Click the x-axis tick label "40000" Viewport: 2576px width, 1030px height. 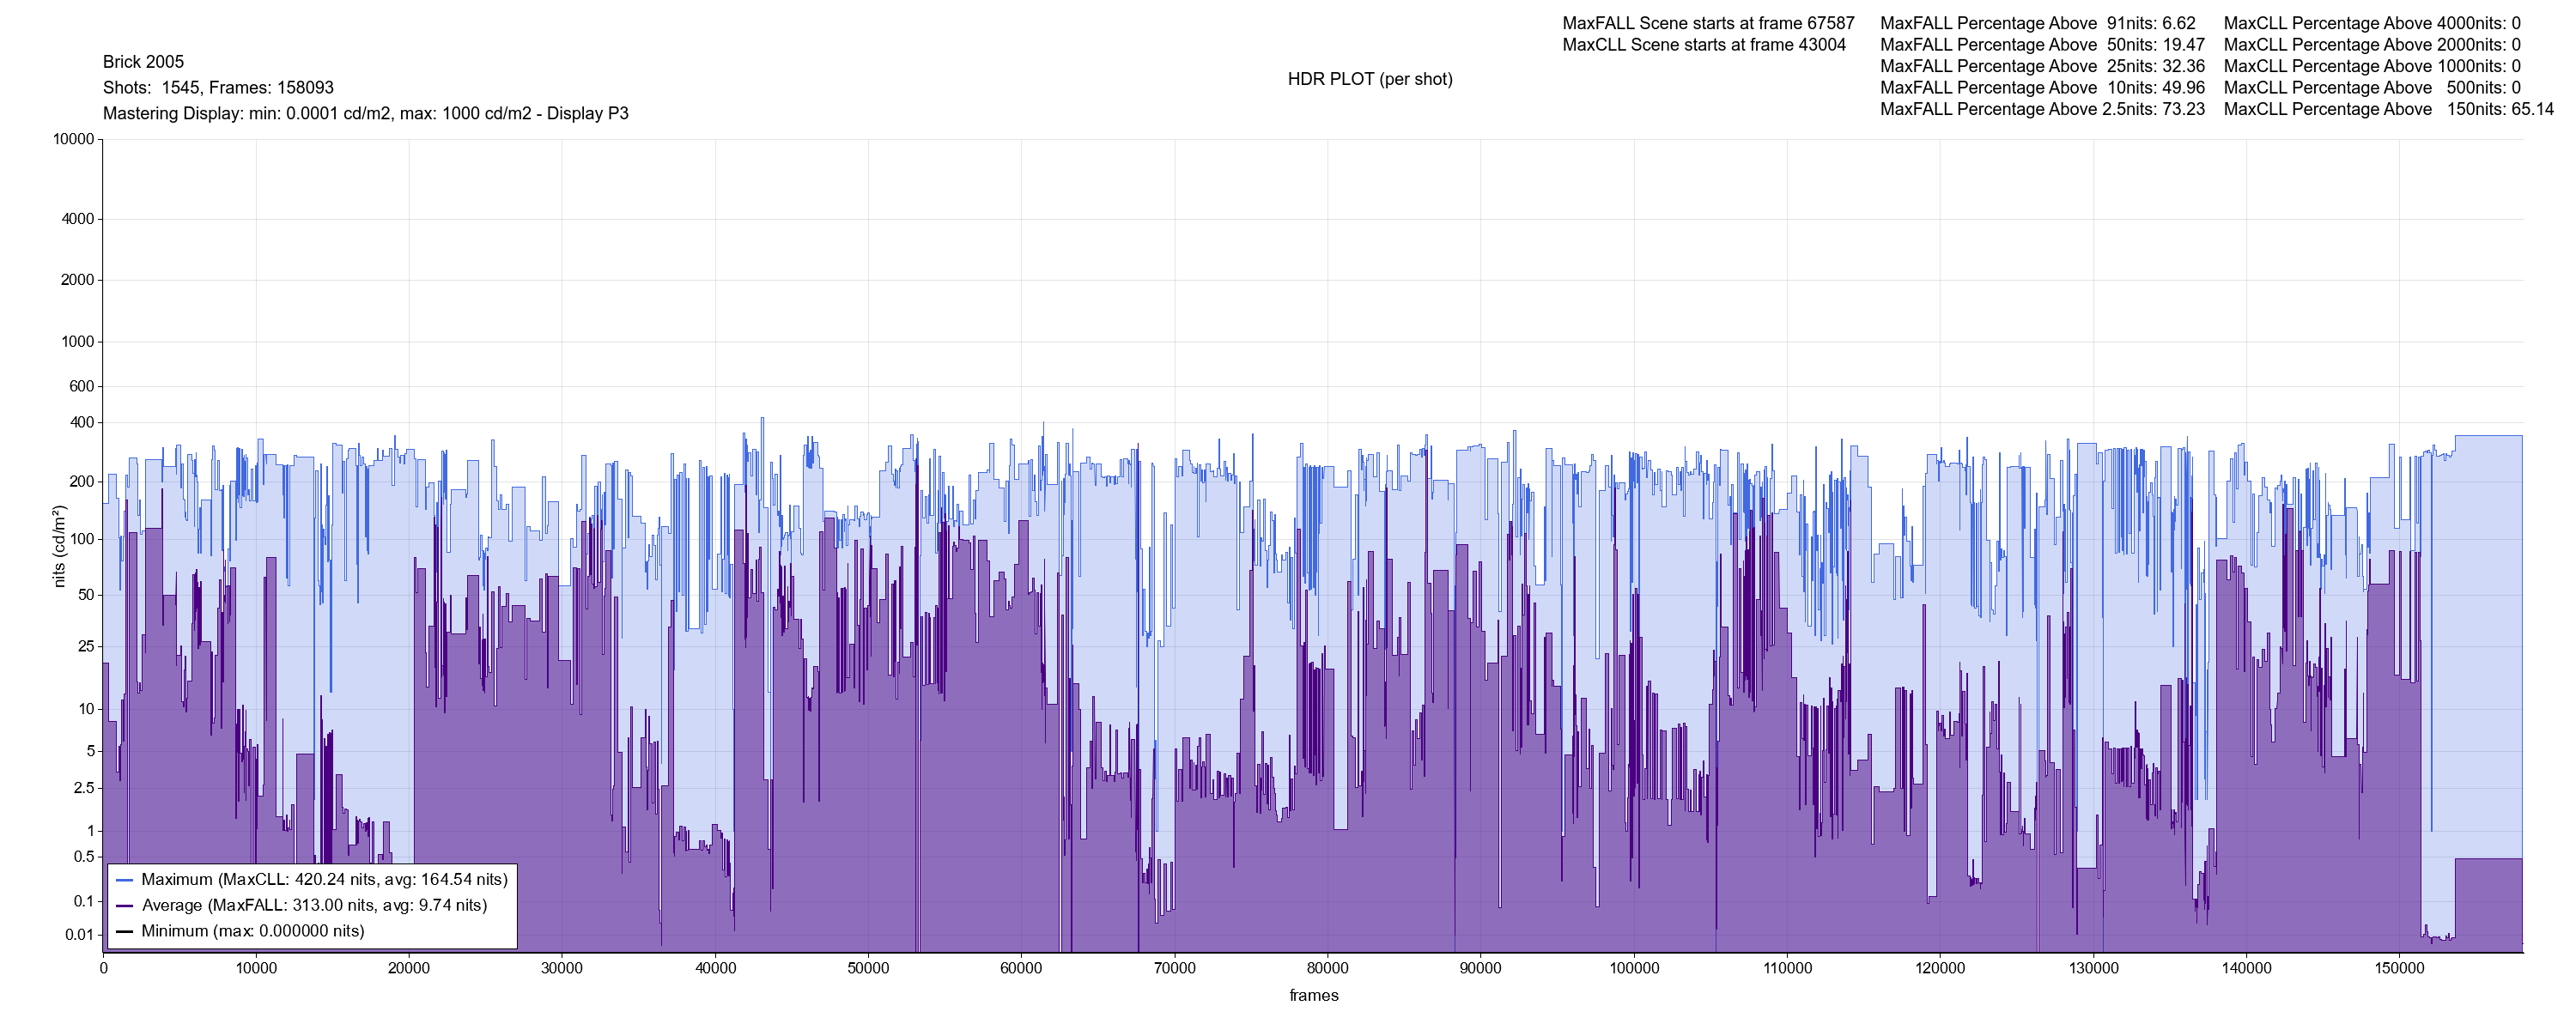pos(715,968)
